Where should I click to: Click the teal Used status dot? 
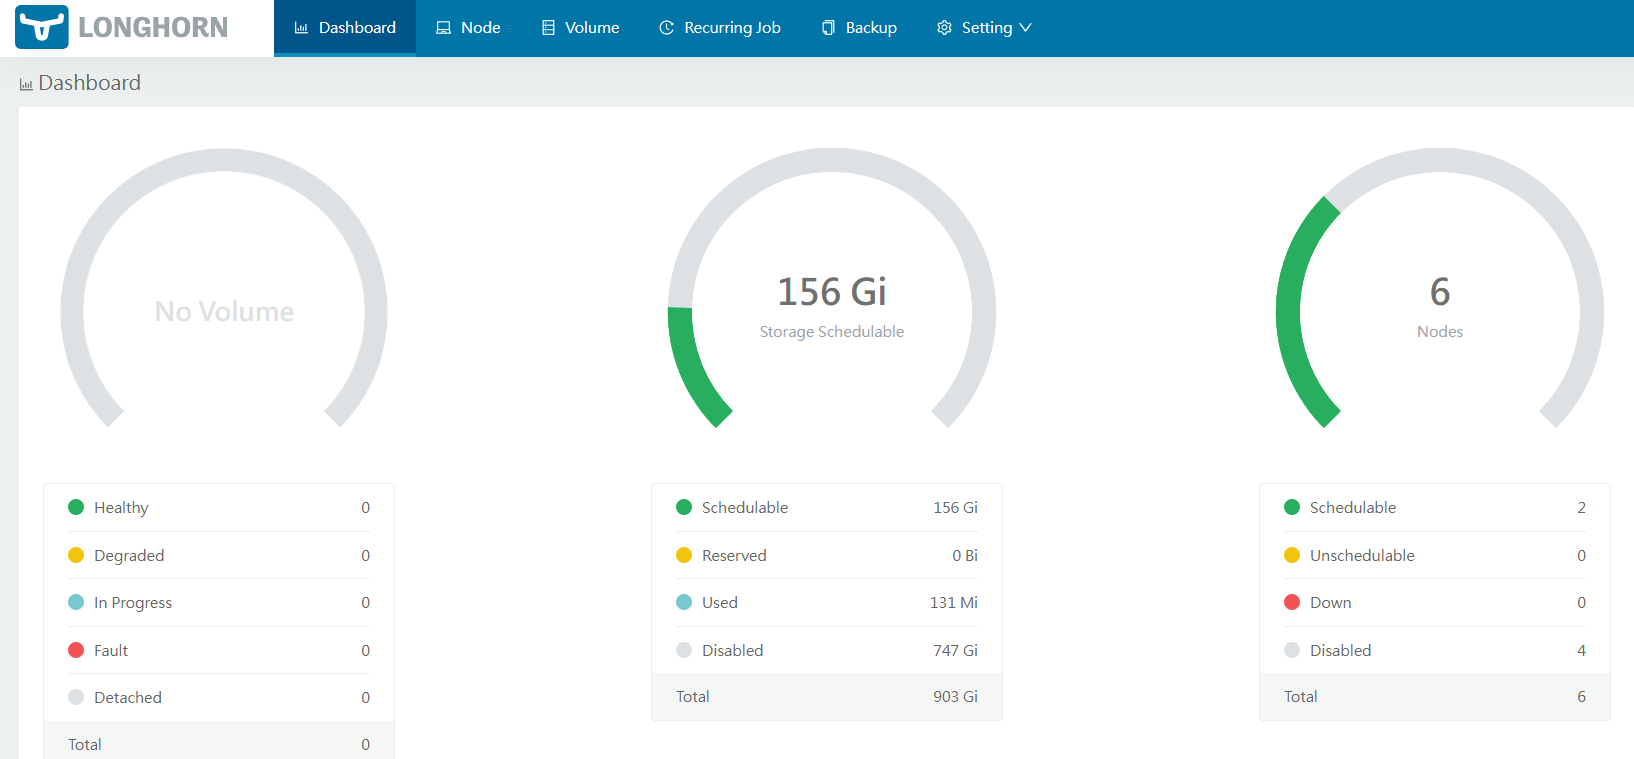coord(684,602)
